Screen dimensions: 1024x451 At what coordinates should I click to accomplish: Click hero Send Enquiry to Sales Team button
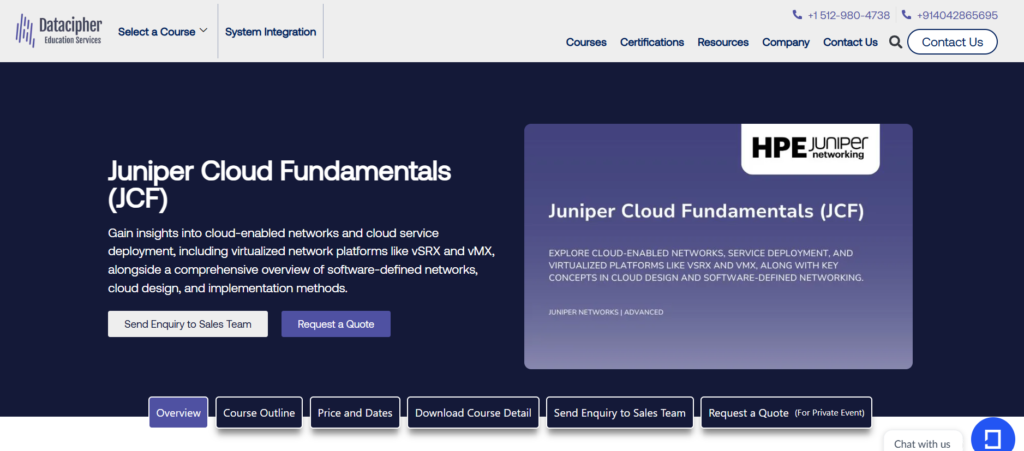click(188, 324)
